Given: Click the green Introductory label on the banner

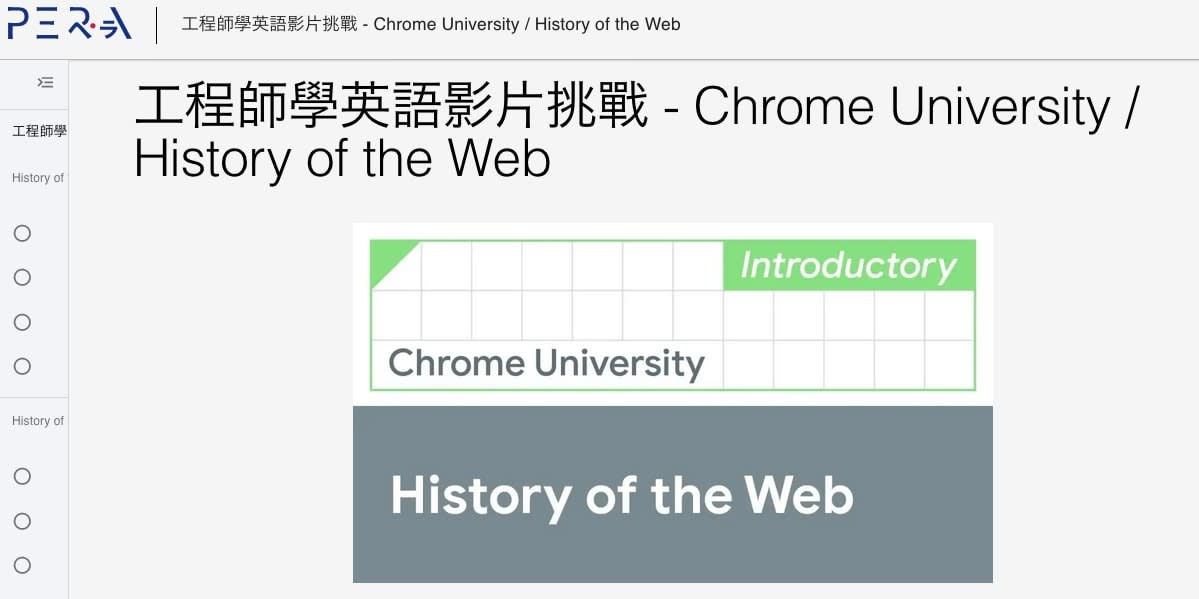Looking at the screenshot, I should coord(846,266).
